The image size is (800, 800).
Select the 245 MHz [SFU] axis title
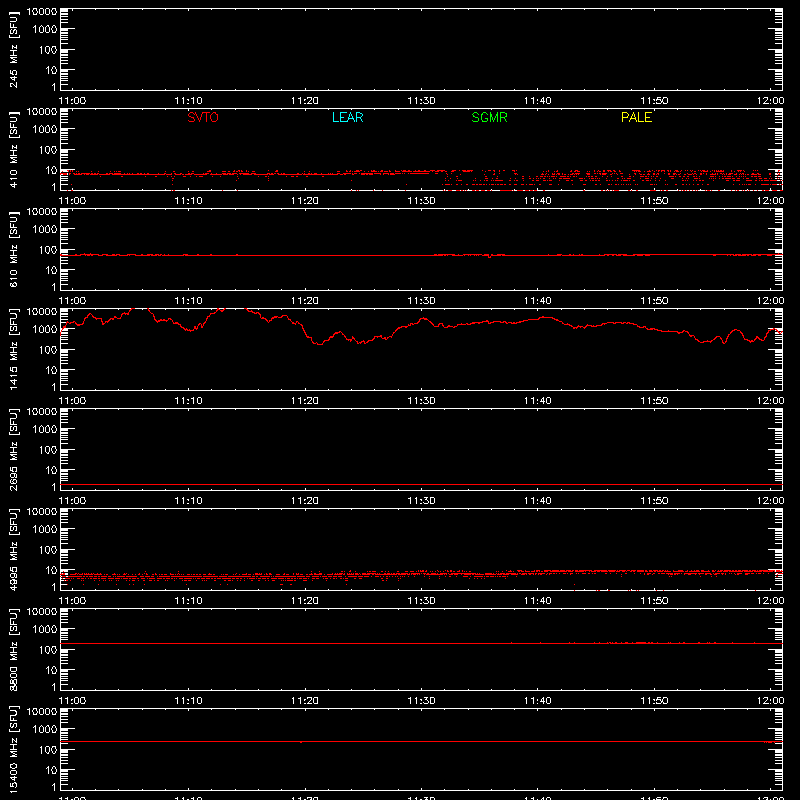[x=14, y=49]
